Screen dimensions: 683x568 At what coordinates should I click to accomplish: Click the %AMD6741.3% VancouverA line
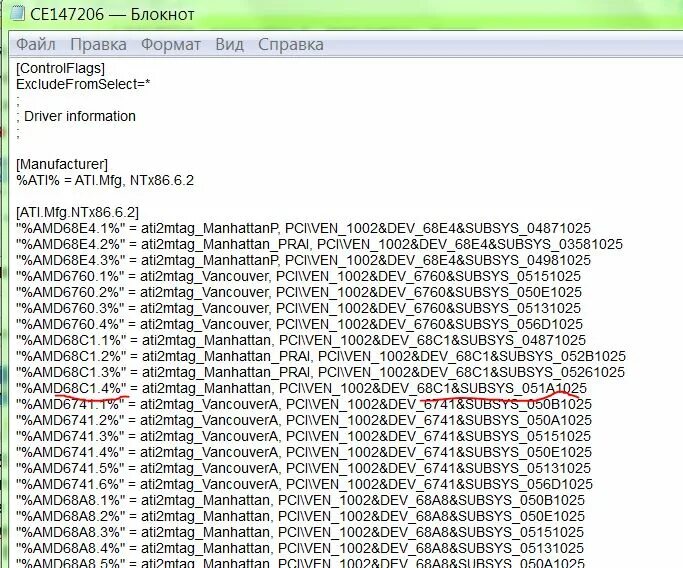304,436
